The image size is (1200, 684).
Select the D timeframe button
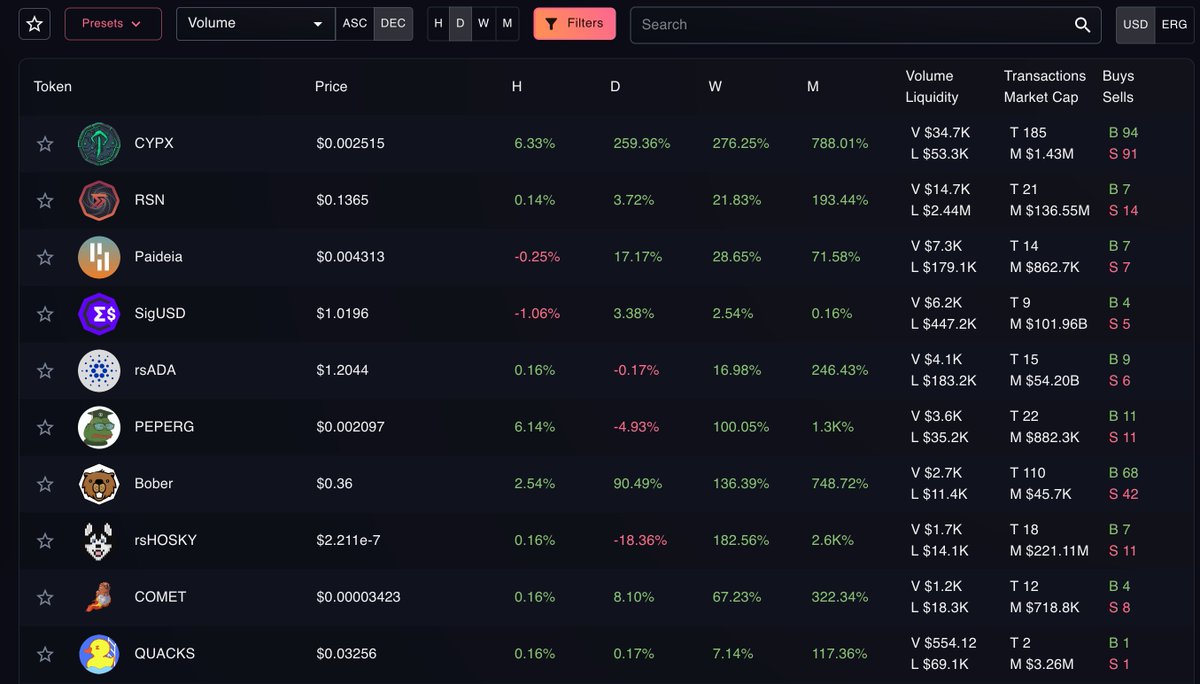[x=460, y=24]
